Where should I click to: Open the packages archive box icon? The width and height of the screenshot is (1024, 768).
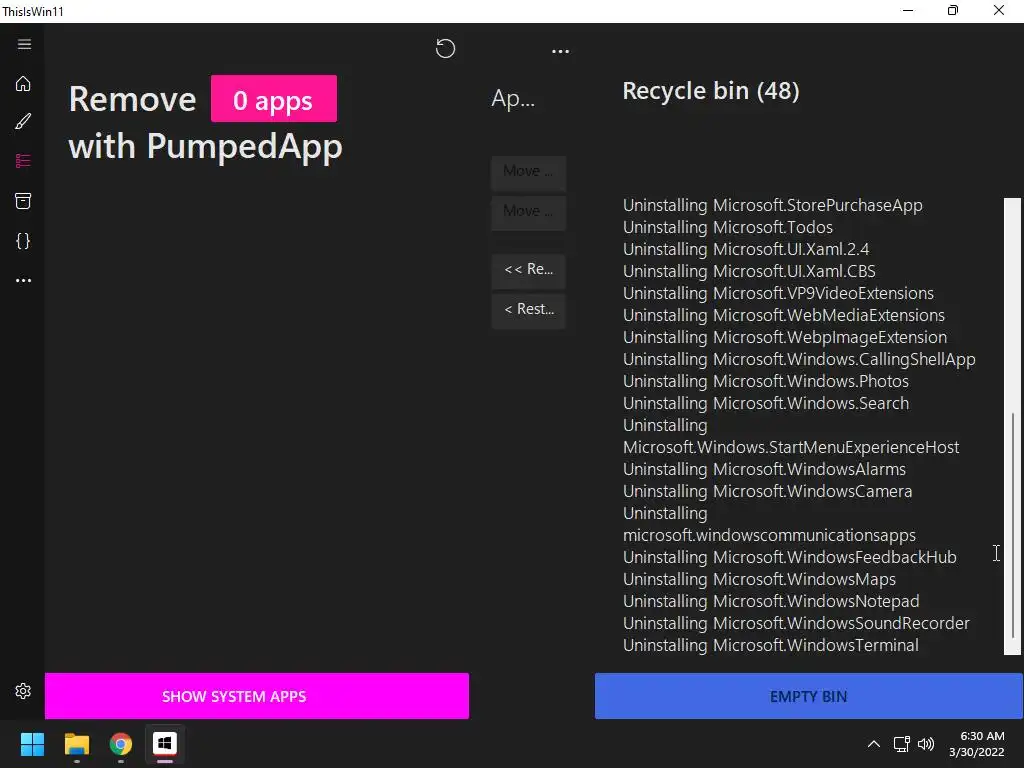point(23,201)
